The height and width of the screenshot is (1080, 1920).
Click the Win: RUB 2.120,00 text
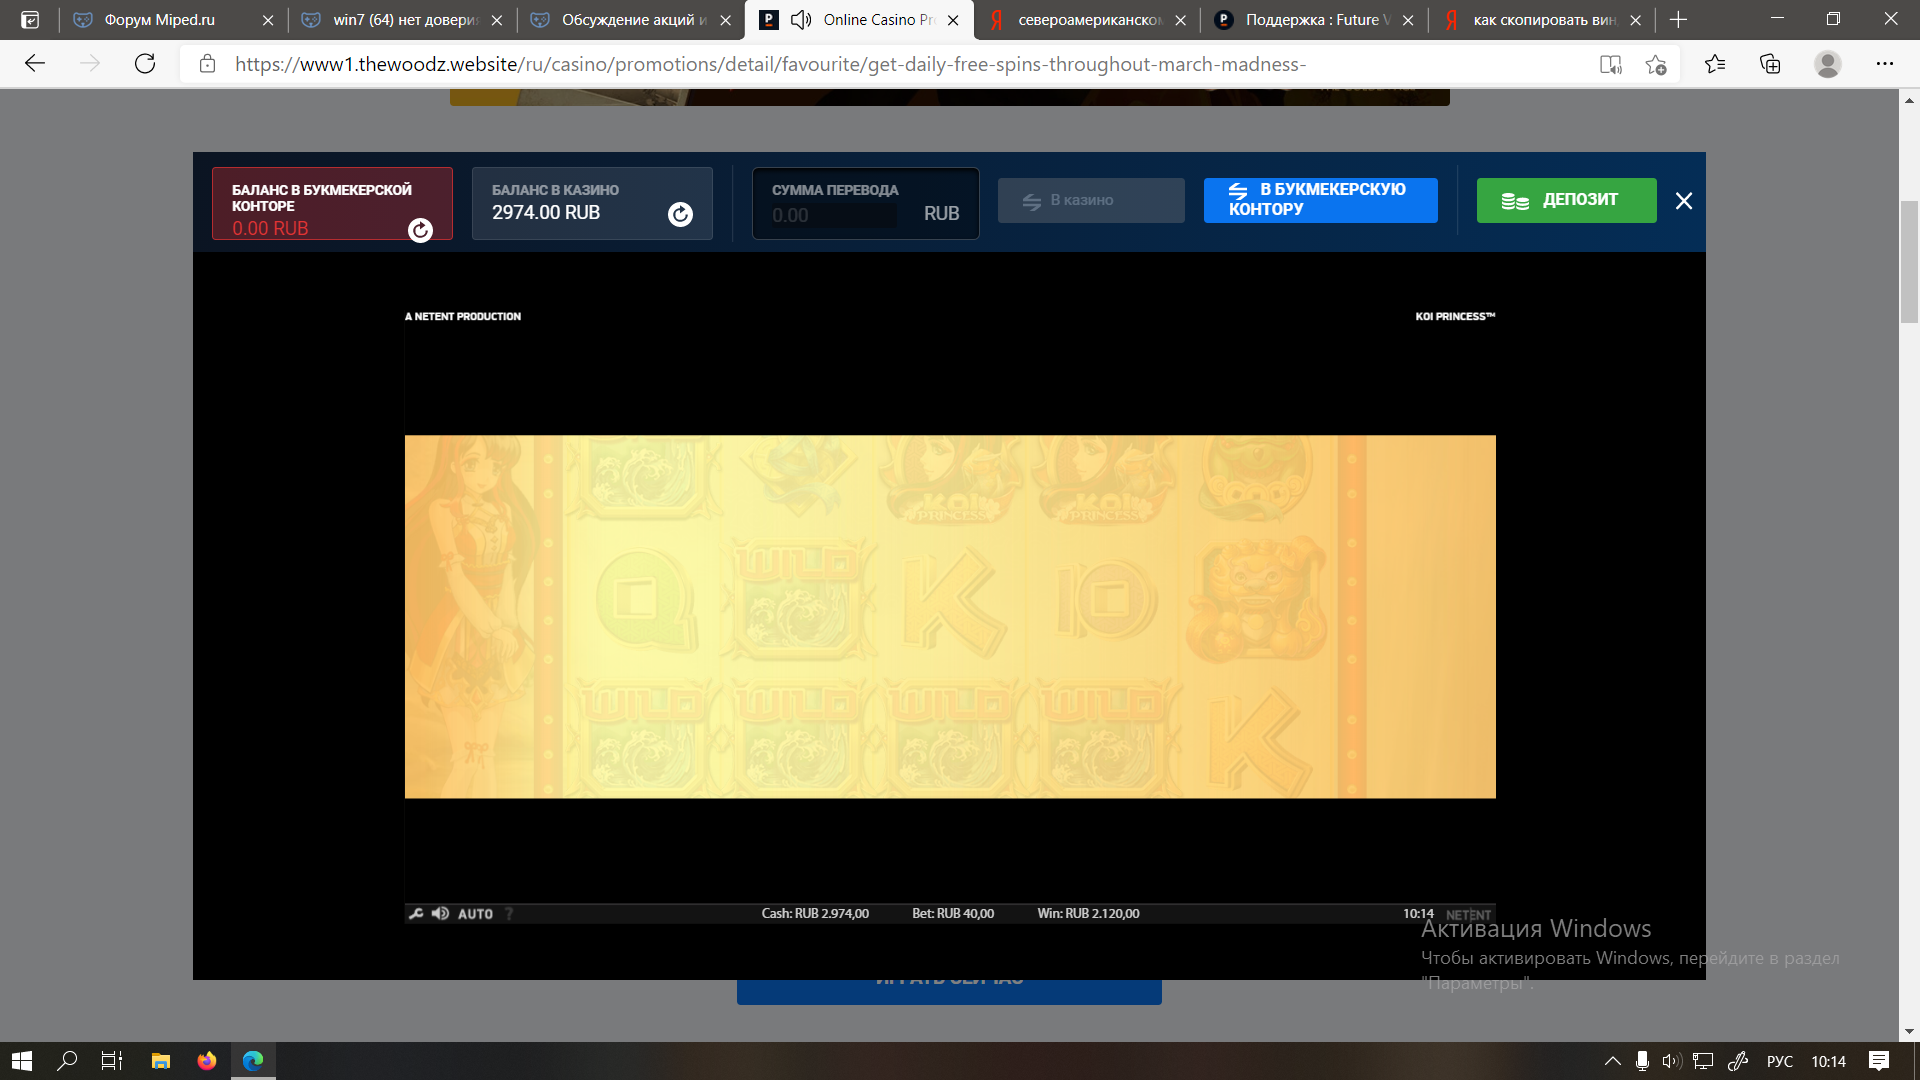1088,913
